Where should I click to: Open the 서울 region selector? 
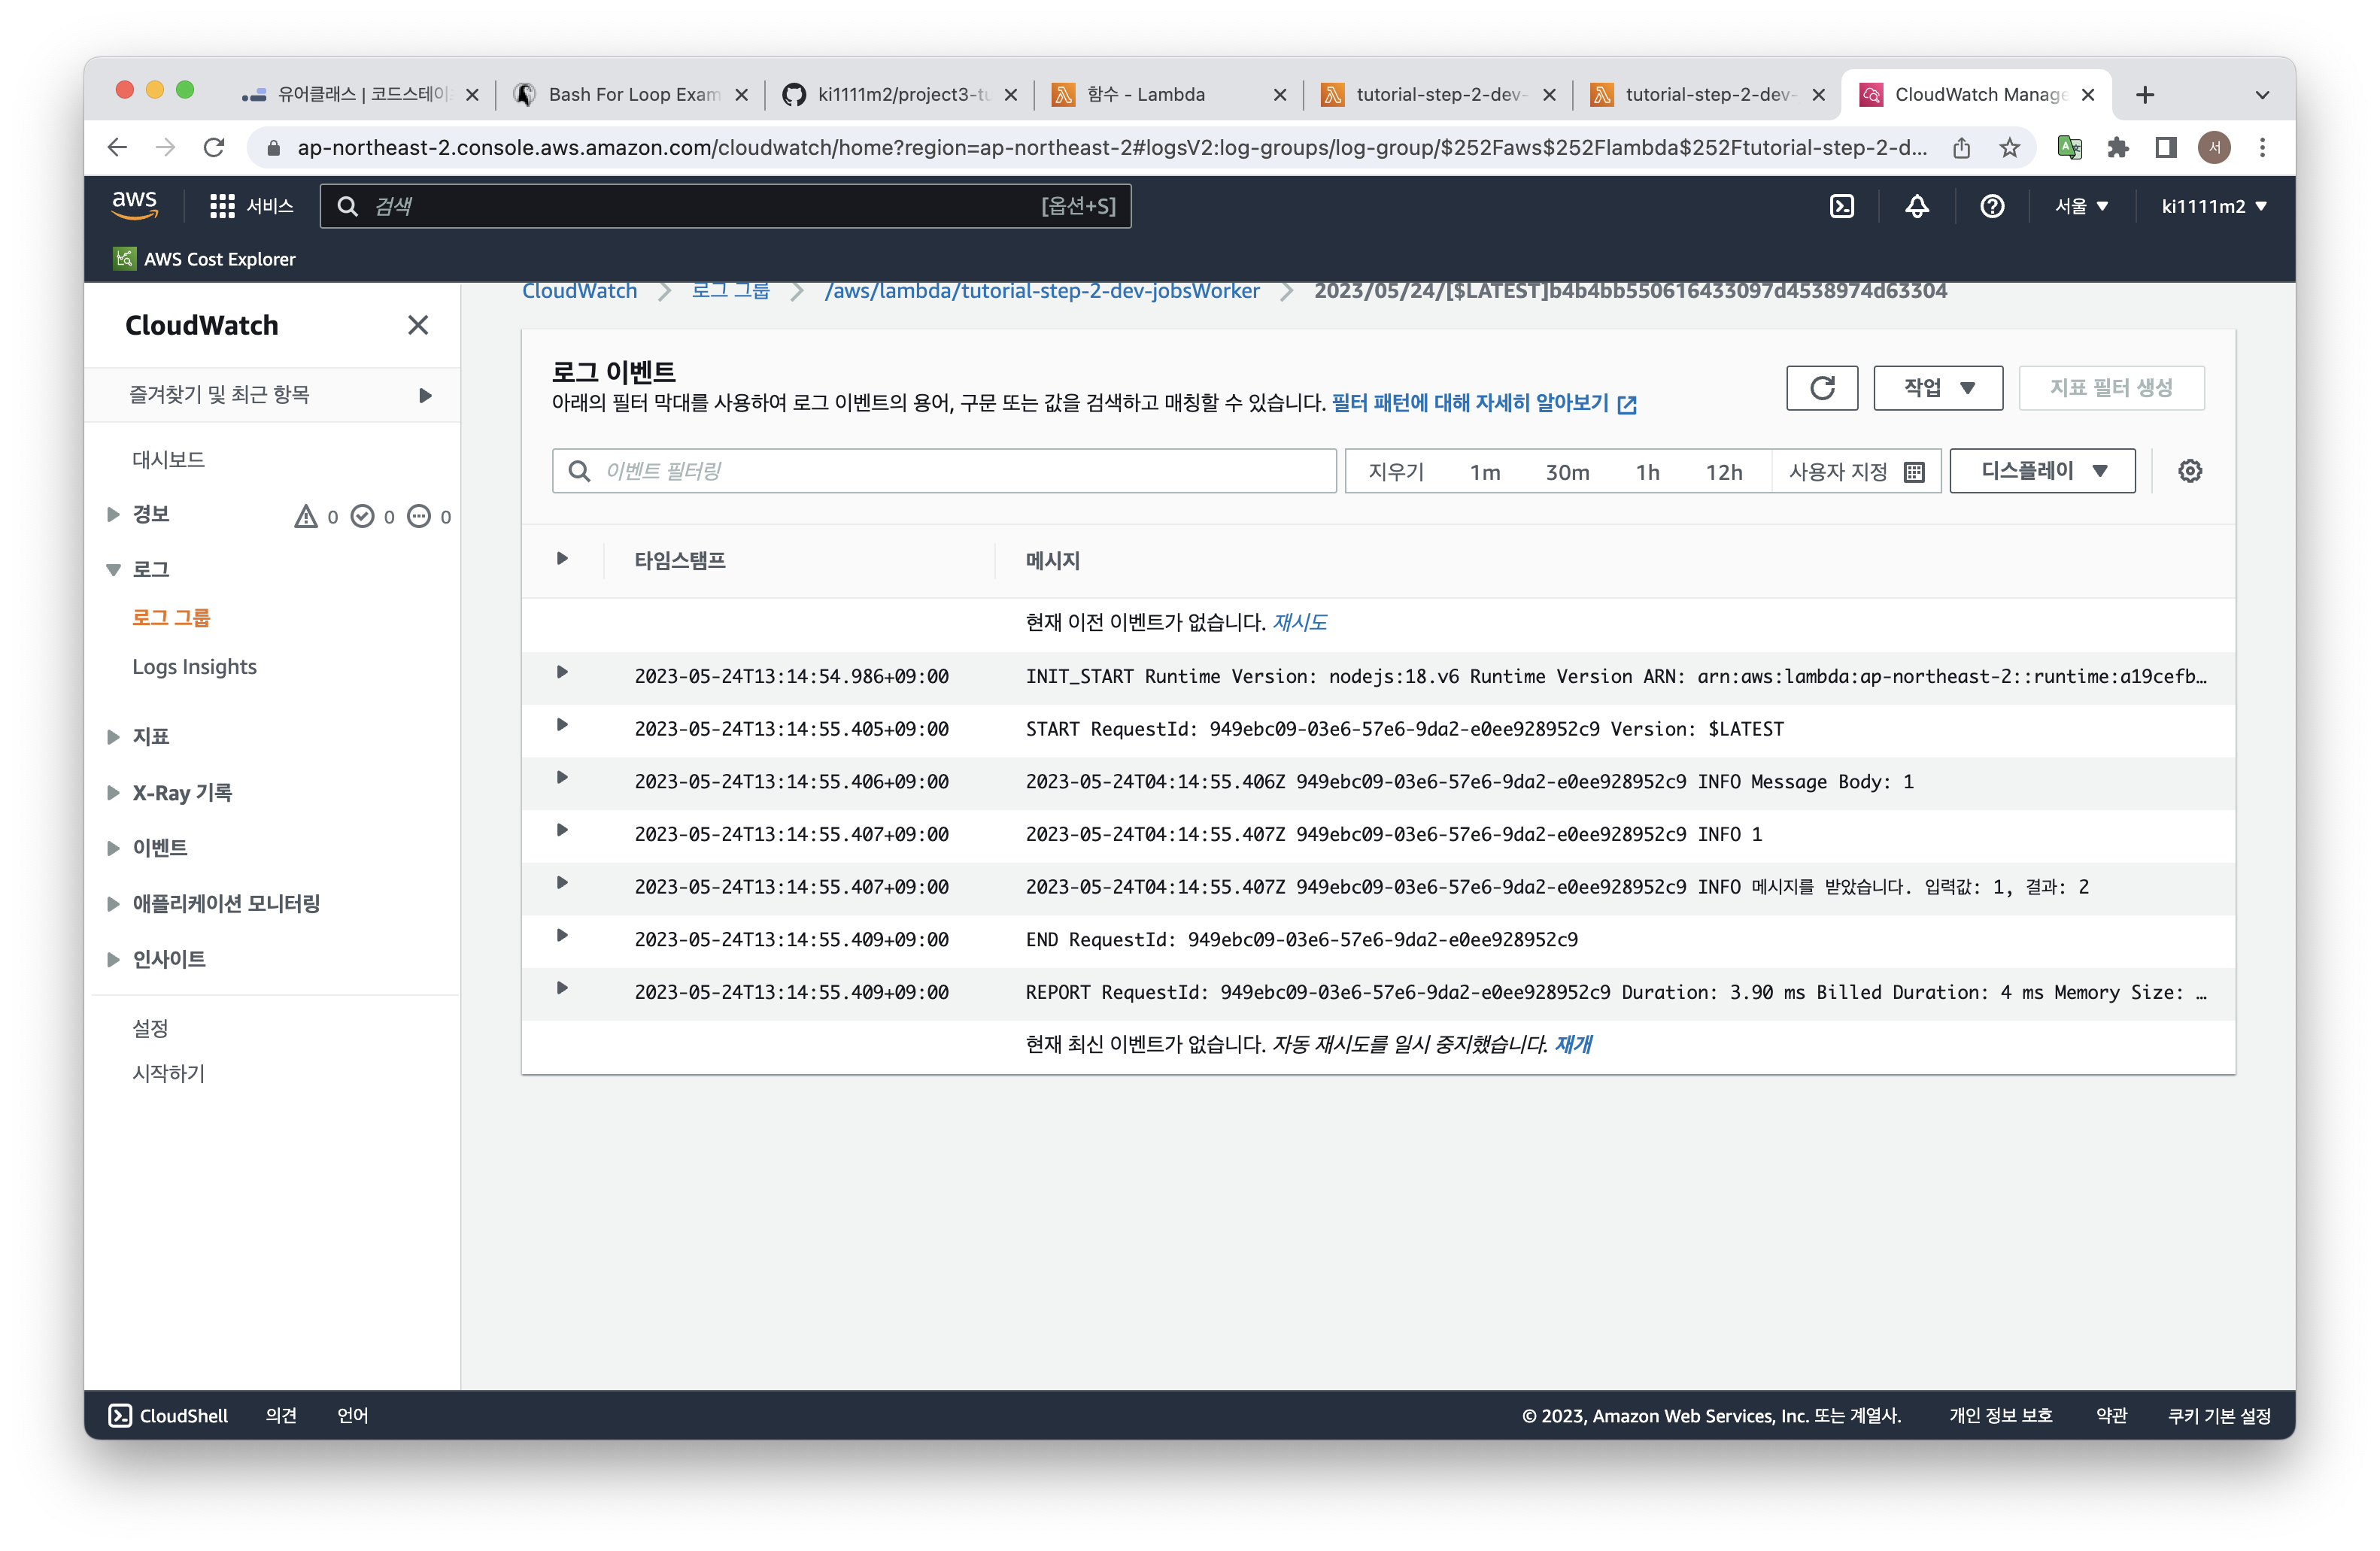pyautogui.click(x=2081, y=206)
